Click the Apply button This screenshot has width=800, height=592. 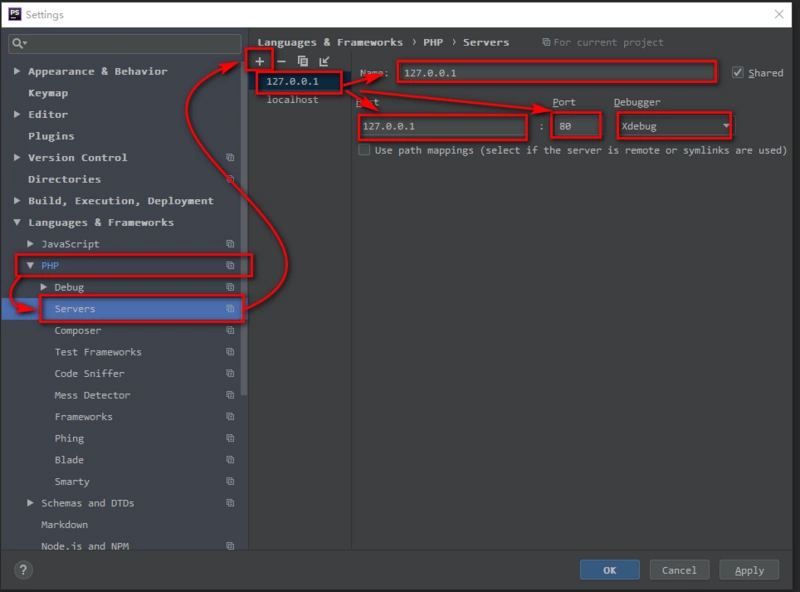[x=749, y=570]
